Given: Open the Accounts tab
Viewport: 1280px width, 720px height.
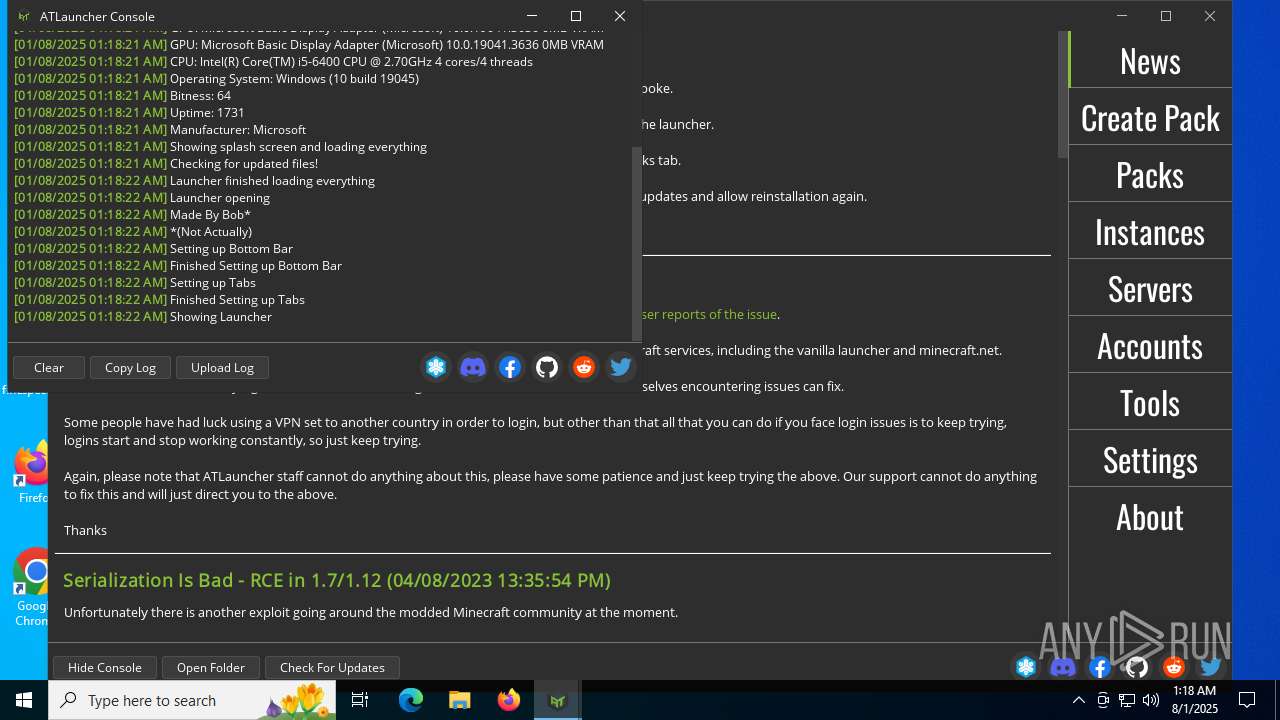Looking at the screenshot, I should coord(1150,345).
